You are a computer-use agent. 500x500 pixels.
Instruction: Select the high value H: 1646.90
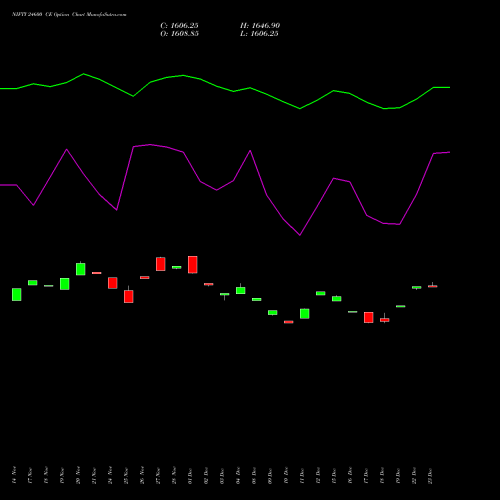260,26
